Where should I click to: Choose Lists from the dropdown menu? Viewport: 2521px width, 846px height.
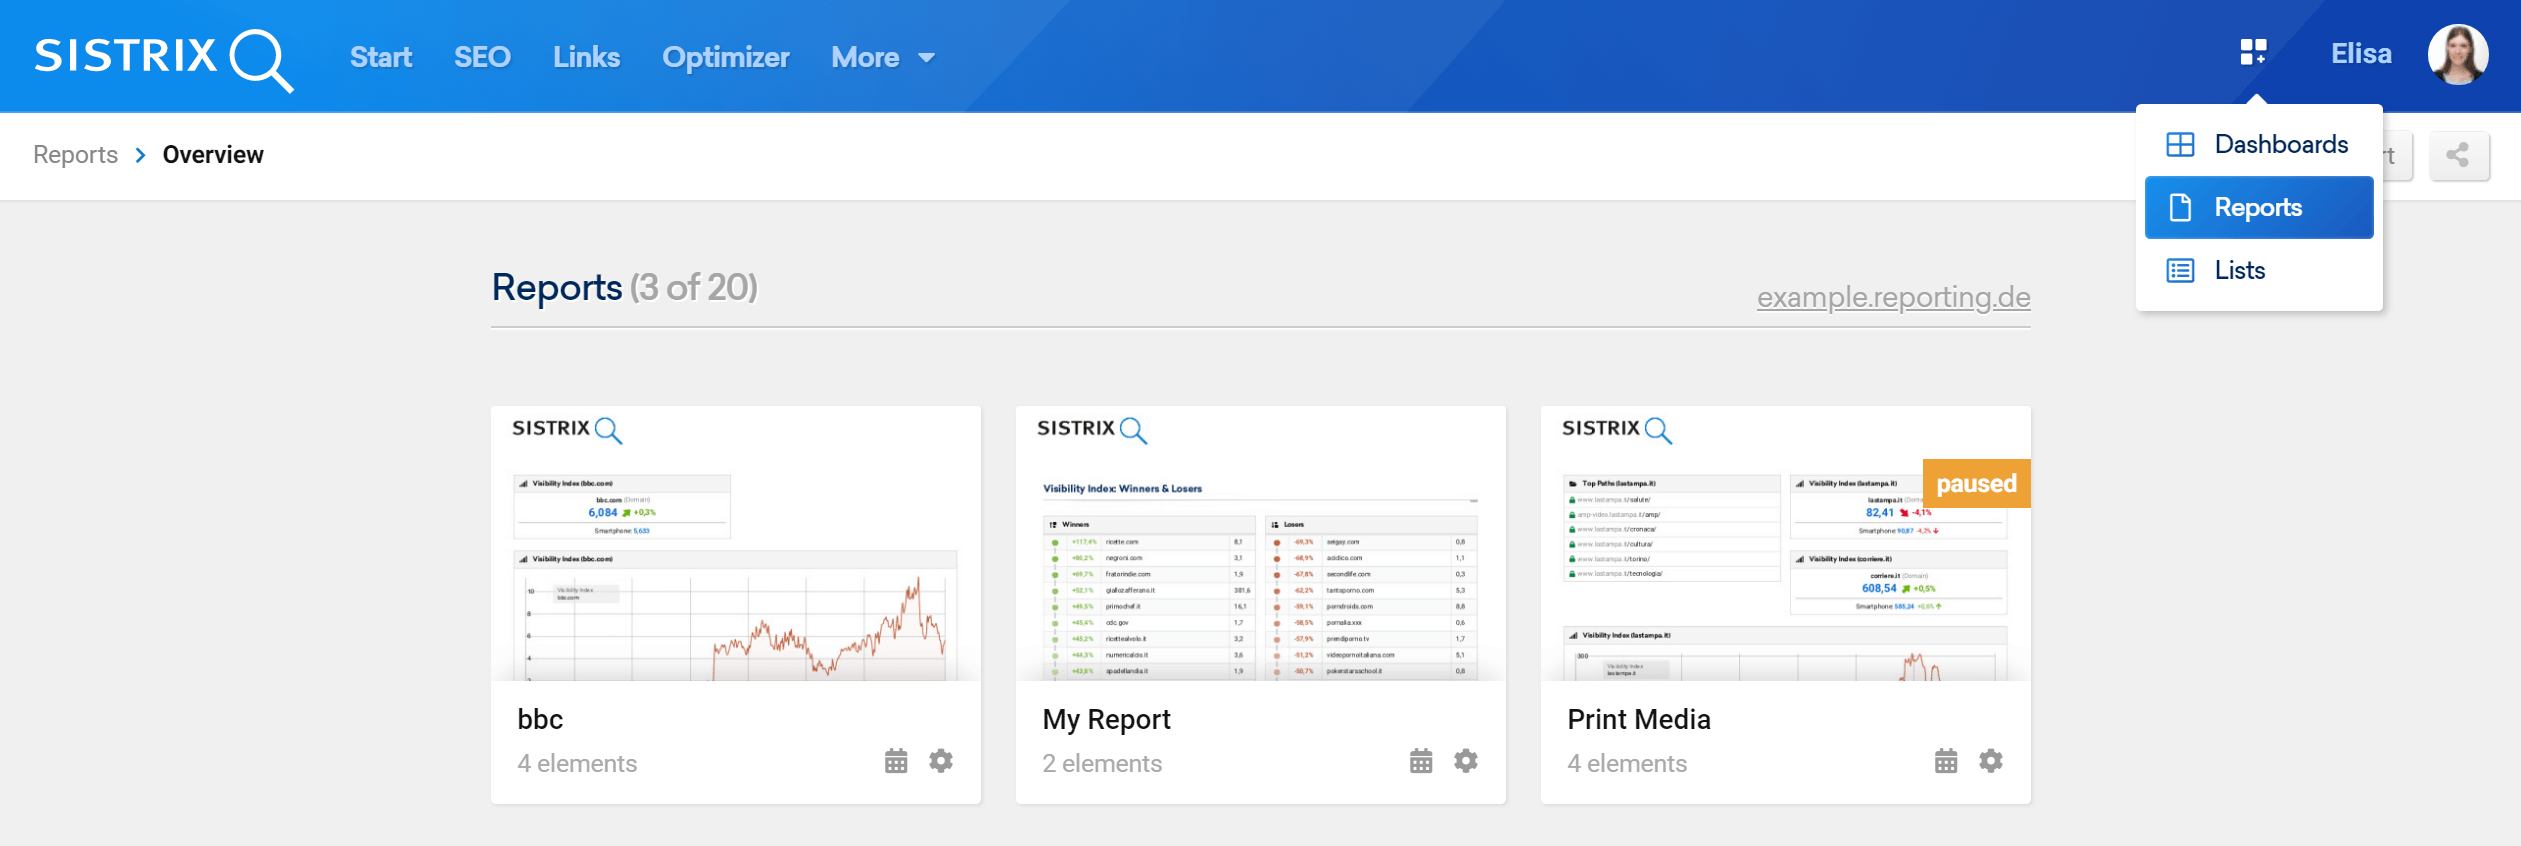click(2239, 270)
